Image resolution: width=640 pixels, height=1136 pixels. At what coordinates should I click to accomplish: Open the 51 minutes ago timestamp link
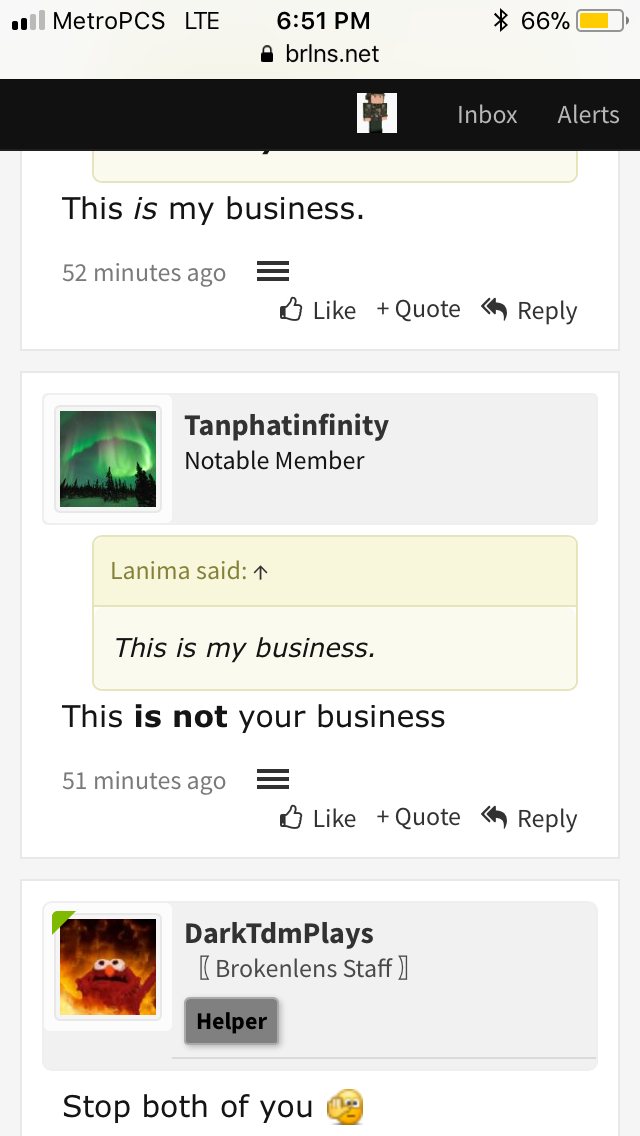point(144,780)
